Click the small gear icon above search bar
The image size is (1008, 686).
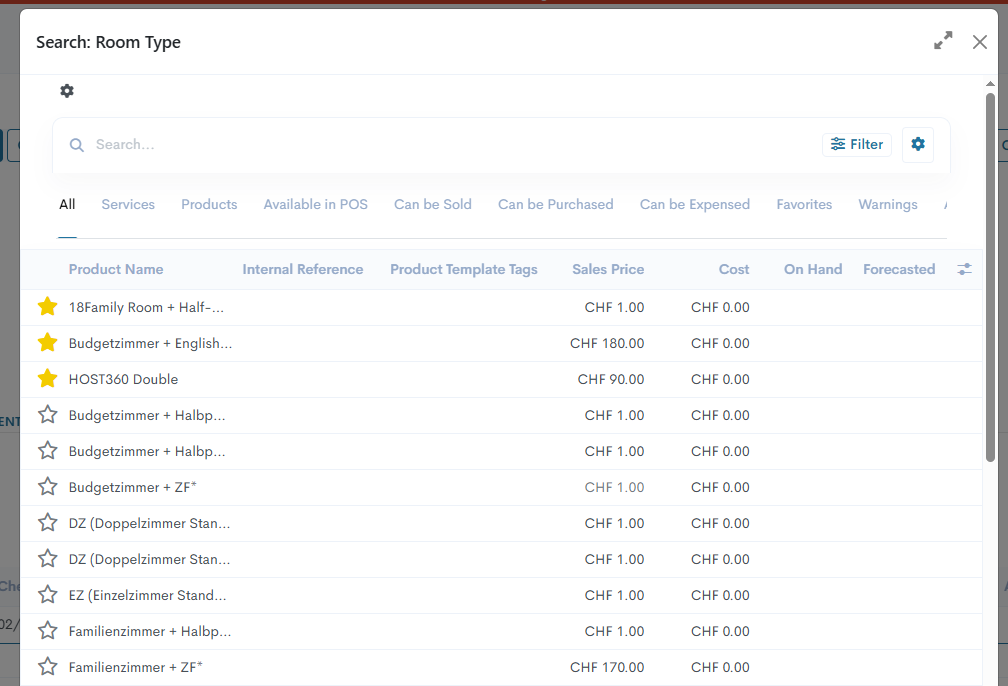point(67,91)
